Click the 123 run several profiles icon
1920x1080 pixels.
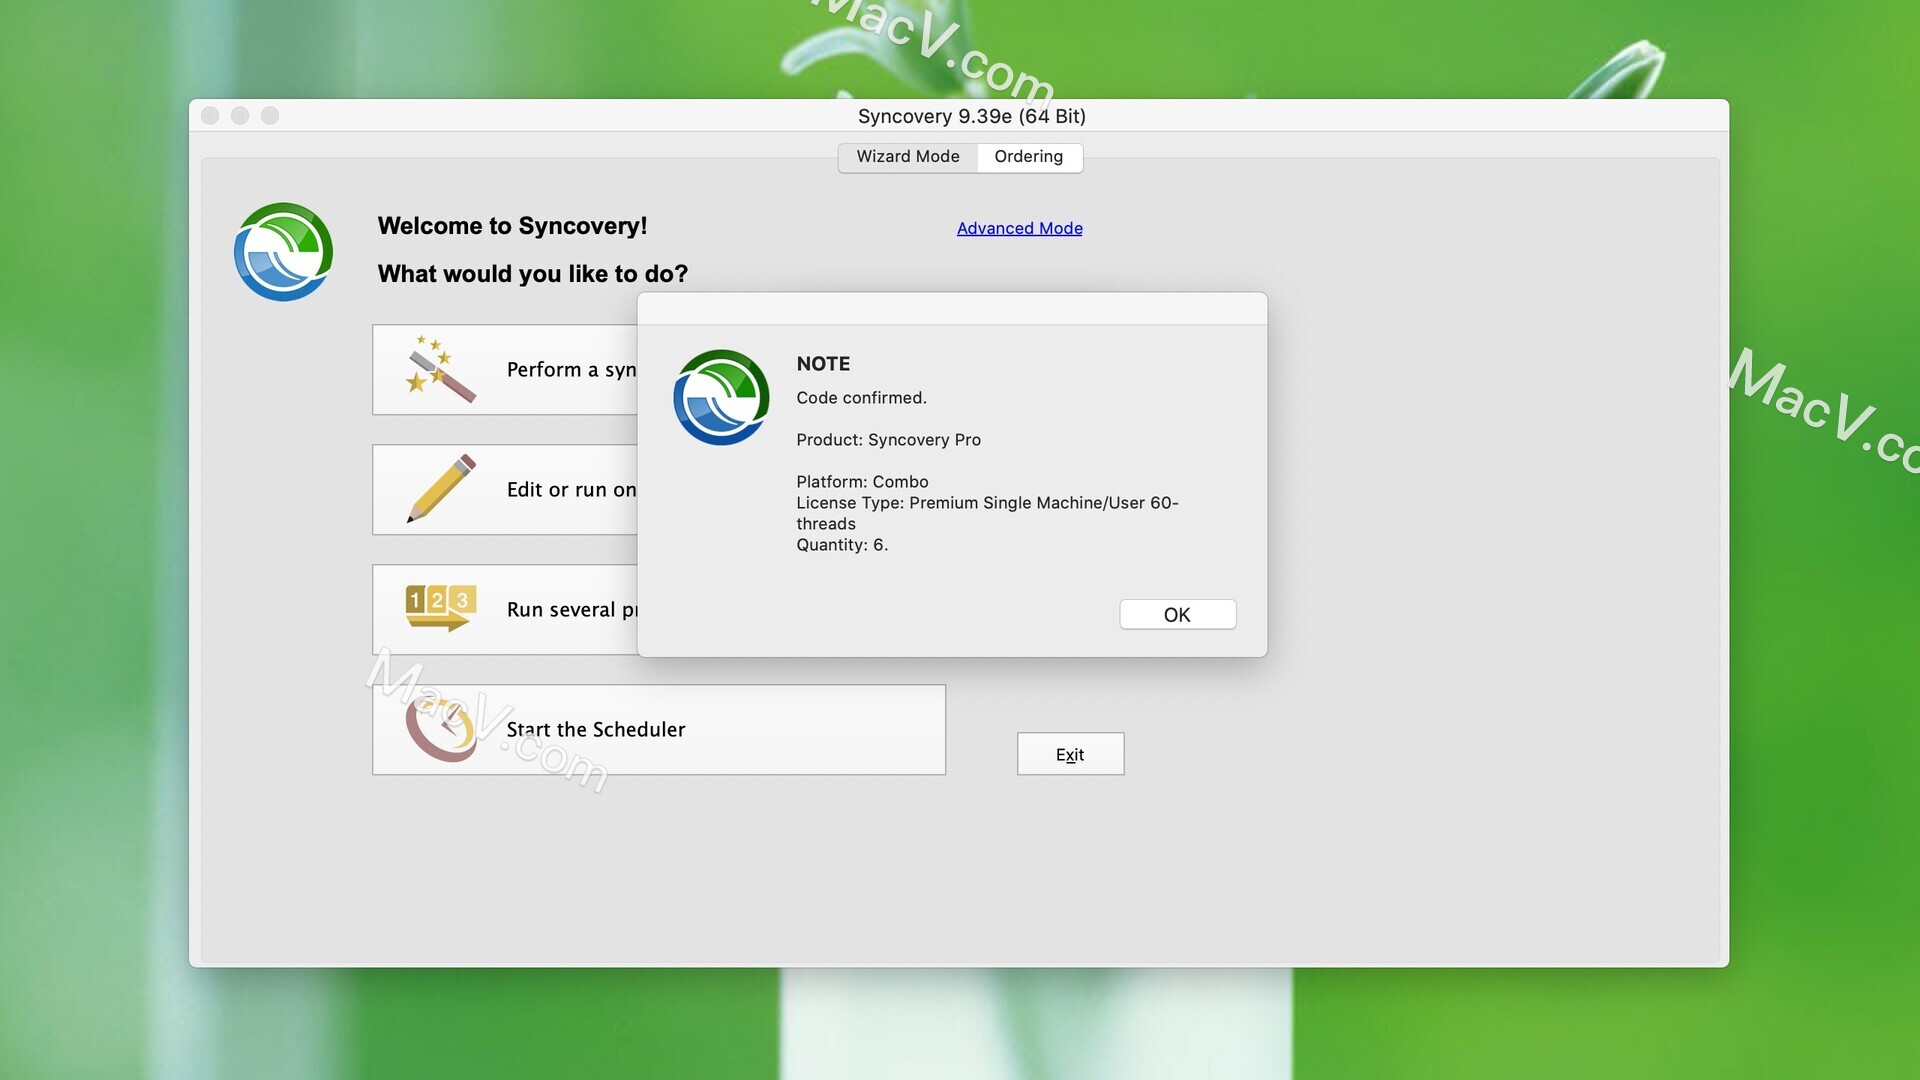click(x=440, y=608)
